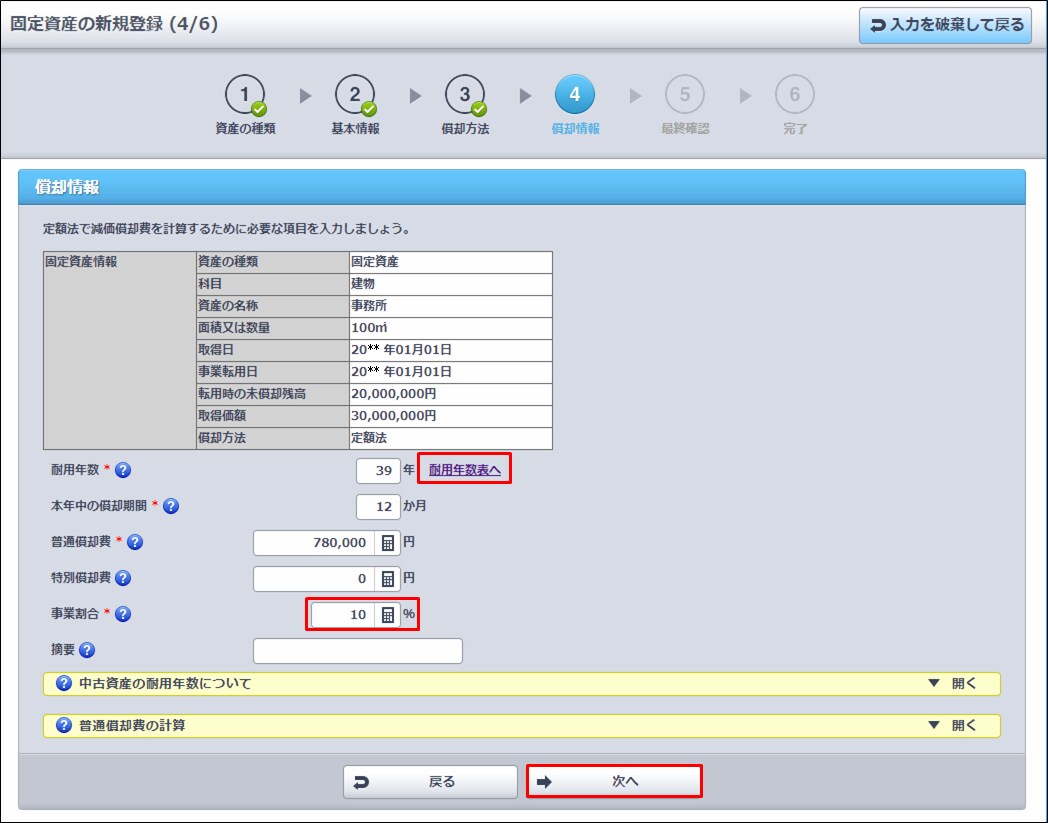Click the 事業割合 percentage field
The height and width of the screenshot is (823, 1048).
(x=343, y=614)
